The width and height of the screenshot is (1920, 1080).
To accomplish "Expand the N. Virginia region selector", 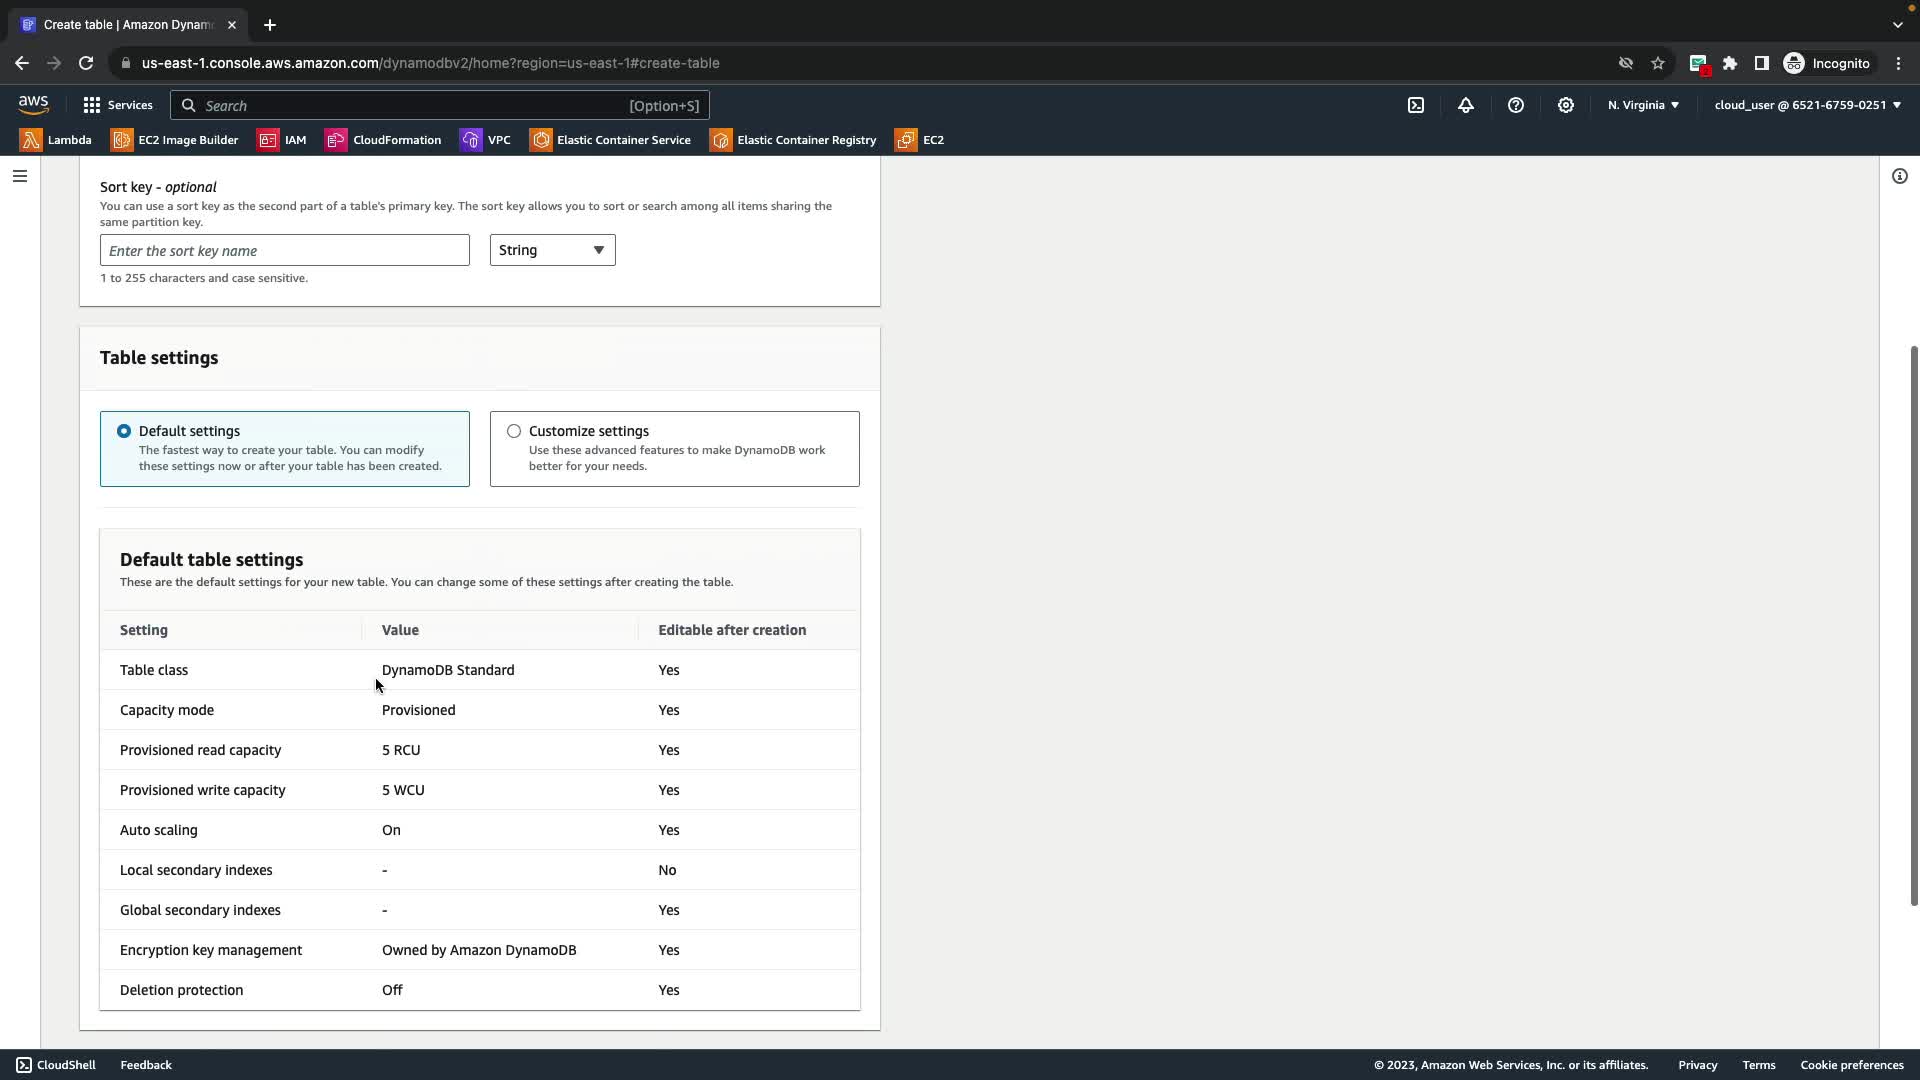I will [x=1643, y=105].
